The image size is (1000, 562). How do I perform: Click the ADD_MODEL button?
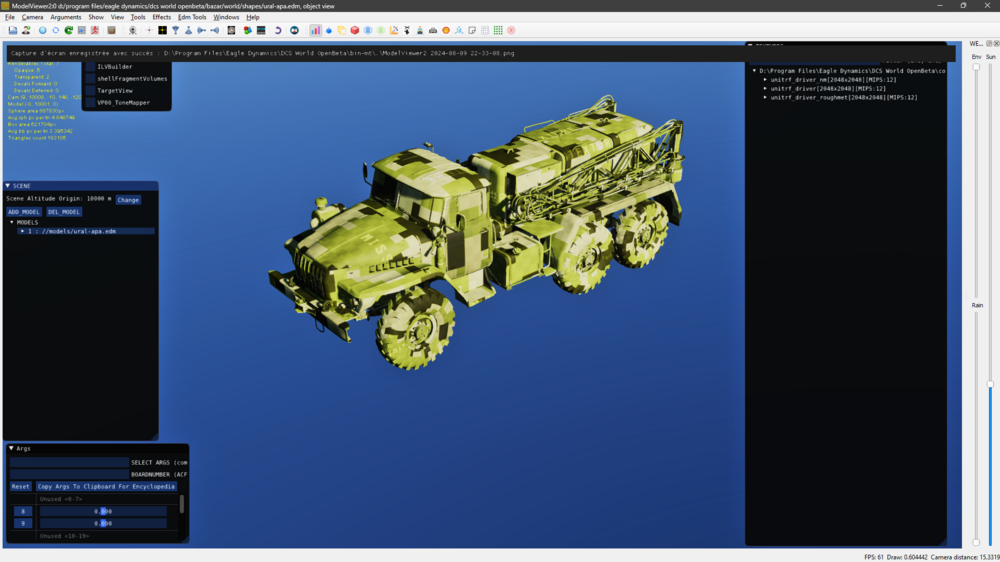click(24, 212)
